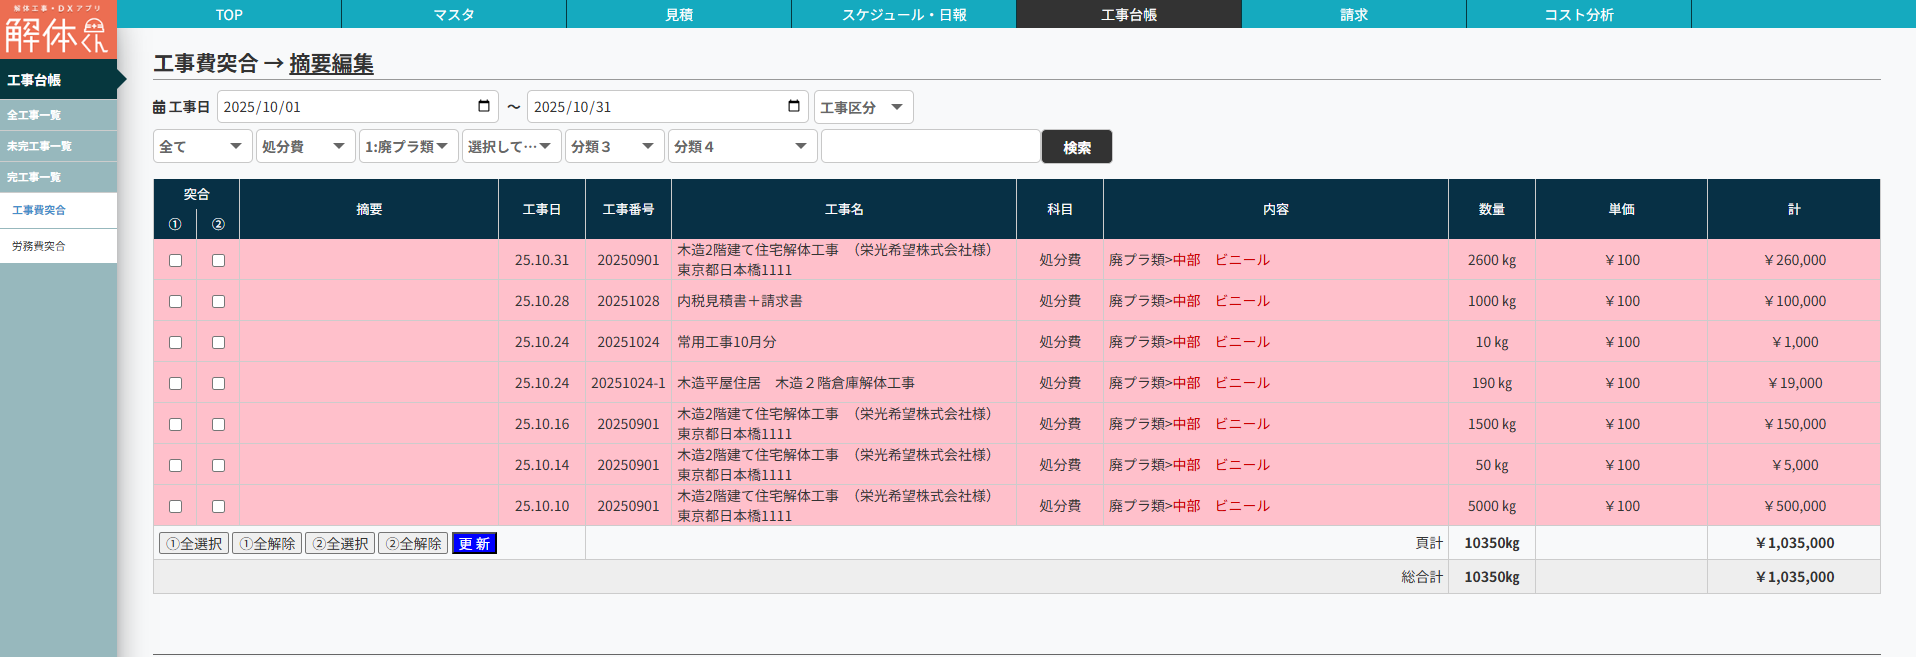This screenshot has width=1916, height=657.
Task: Open the 請求 tab
Action: tap(1354, 14)
